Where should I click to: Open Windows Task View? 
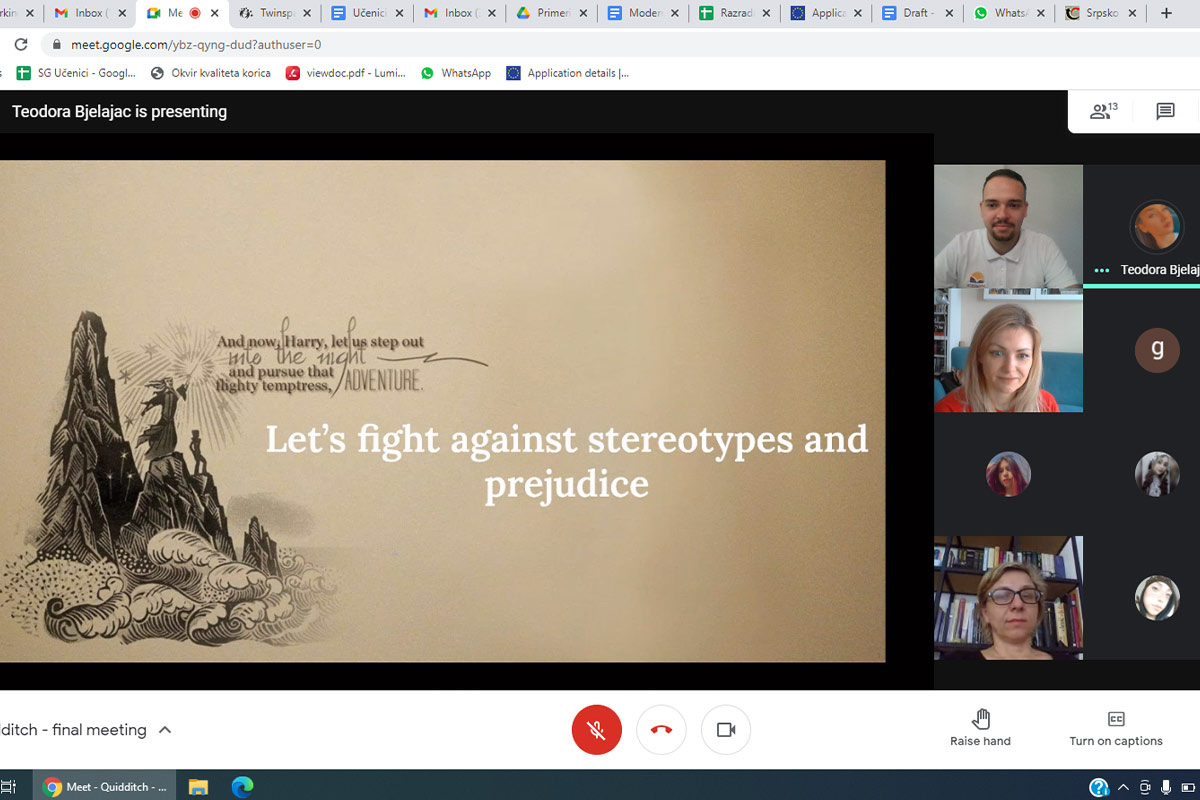tap(8, 786)
